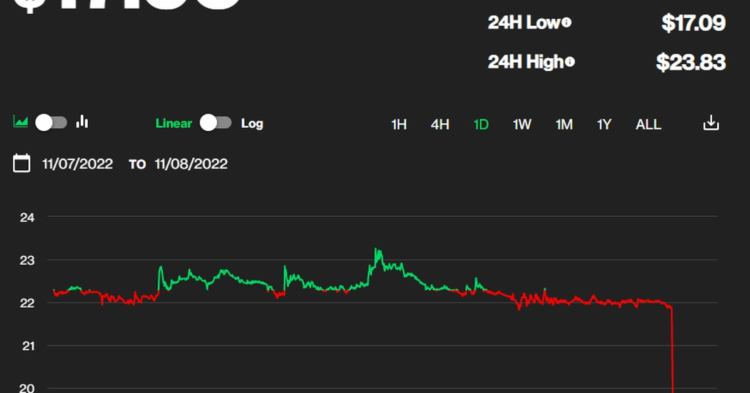
Task: Switch to the 1W timeframe
Action: tap(522, 125)
